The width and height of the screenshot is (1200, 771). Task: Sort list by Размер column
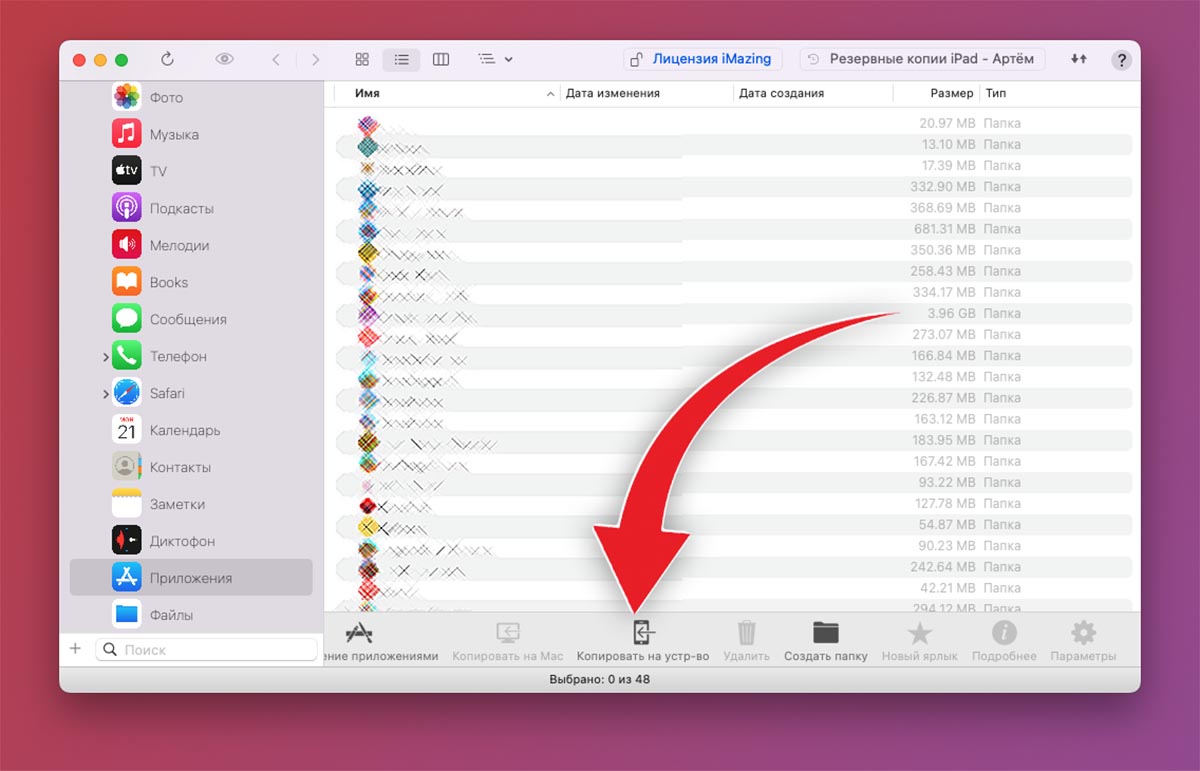[x=950, y=93]
